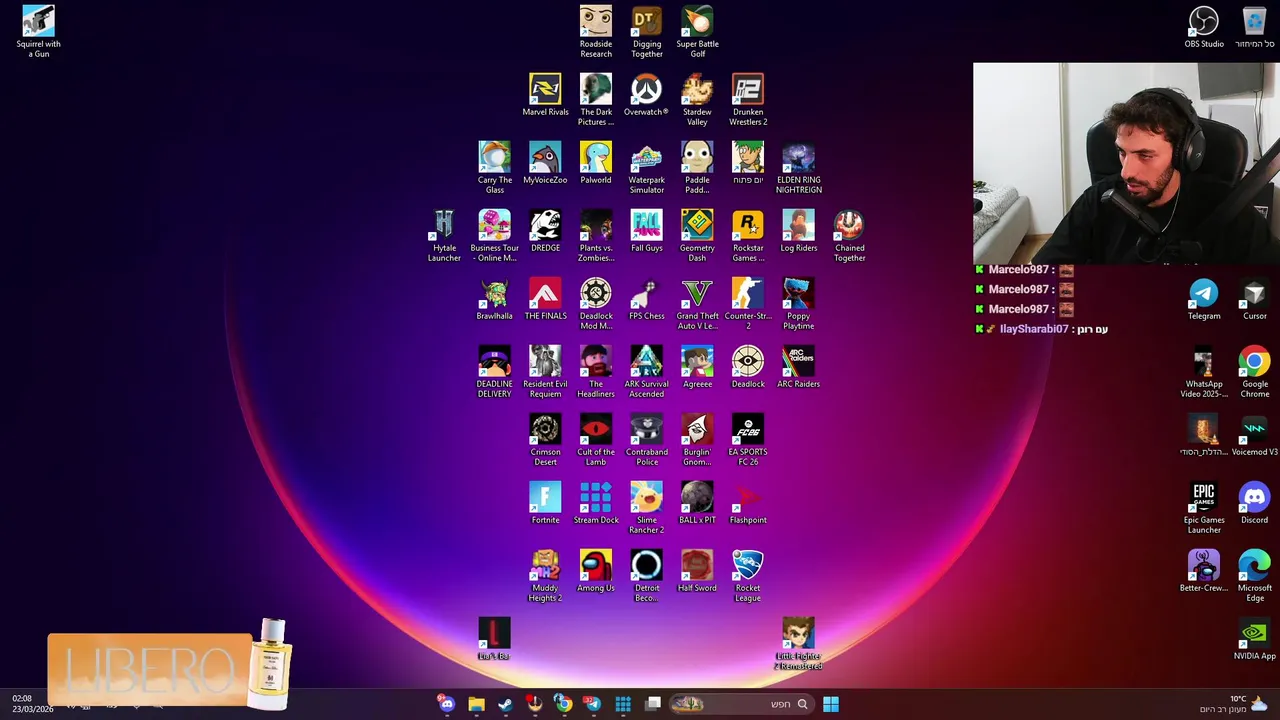Select the Agreeee game icon
Image resolution: width=1280 pixels, height=720 pixels.
697,366
